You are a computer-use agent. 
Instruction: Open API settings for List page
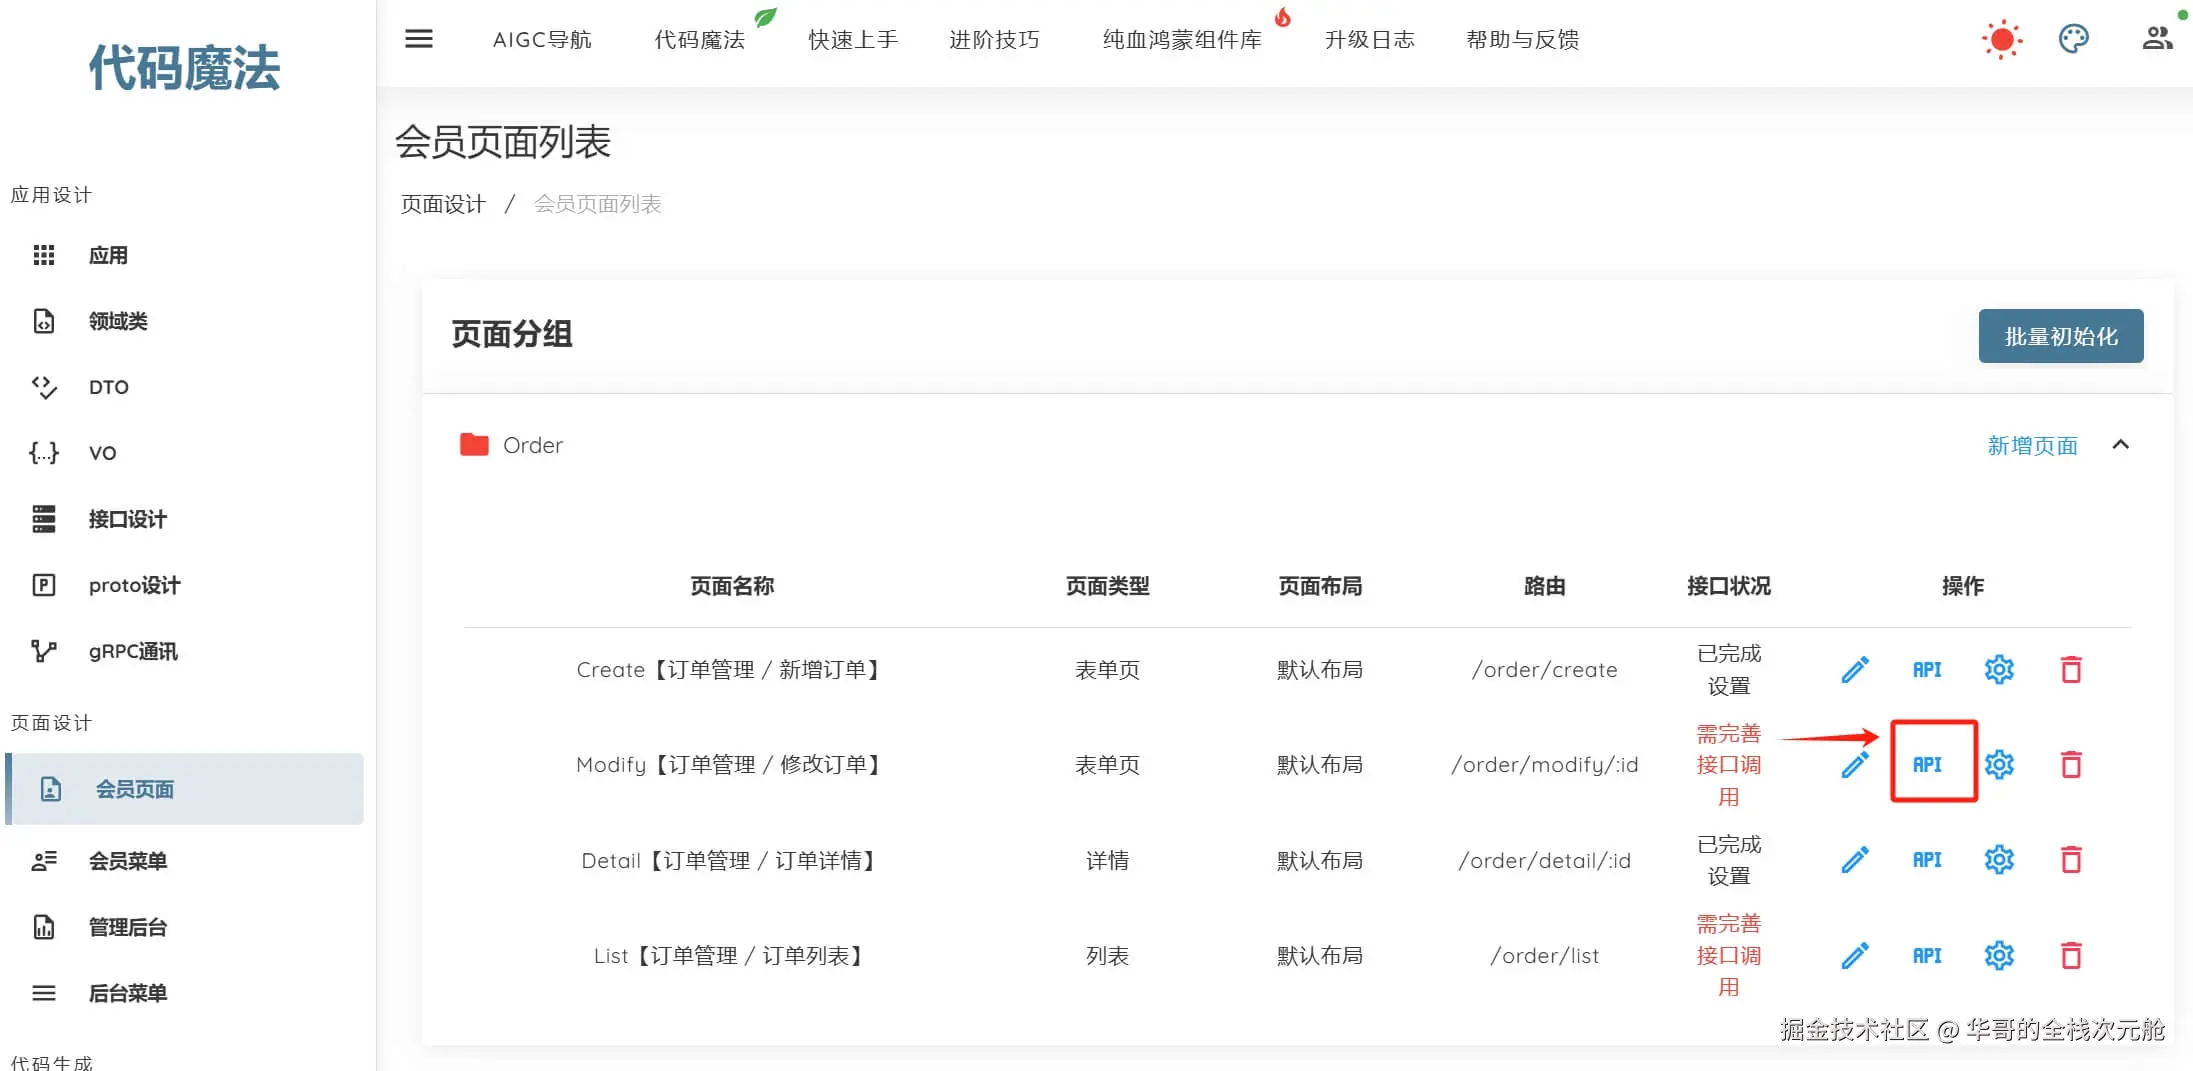point(1927,956)
